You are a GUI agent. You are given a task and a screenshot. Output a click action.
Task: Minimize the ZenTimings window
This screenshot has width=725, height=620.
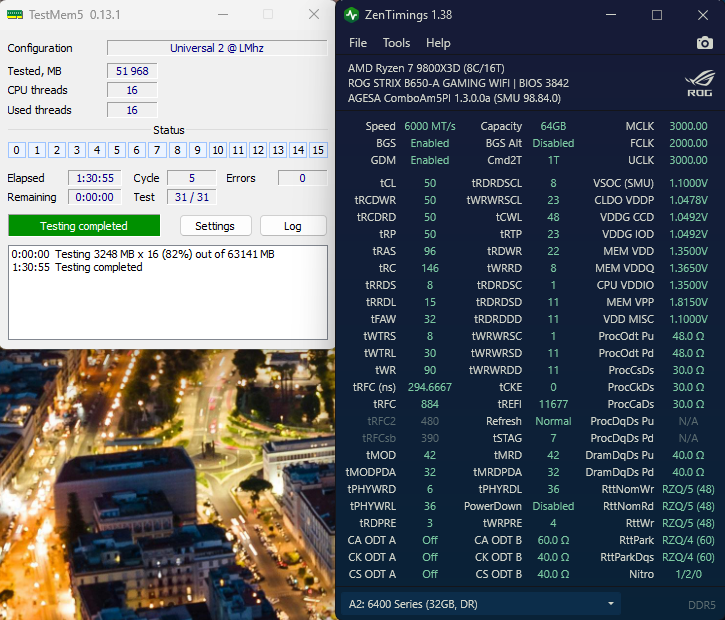point(612,15)
